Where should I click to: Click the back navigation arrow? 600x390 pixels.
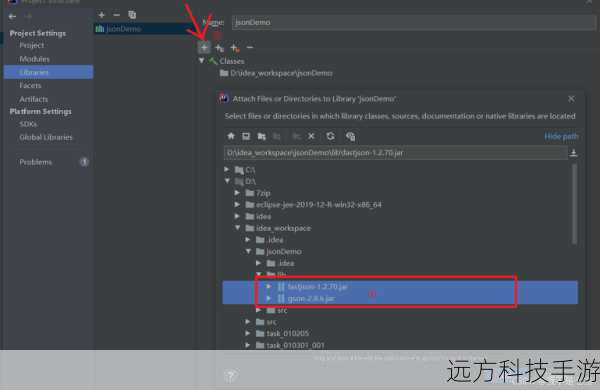(x=12, y=16)
